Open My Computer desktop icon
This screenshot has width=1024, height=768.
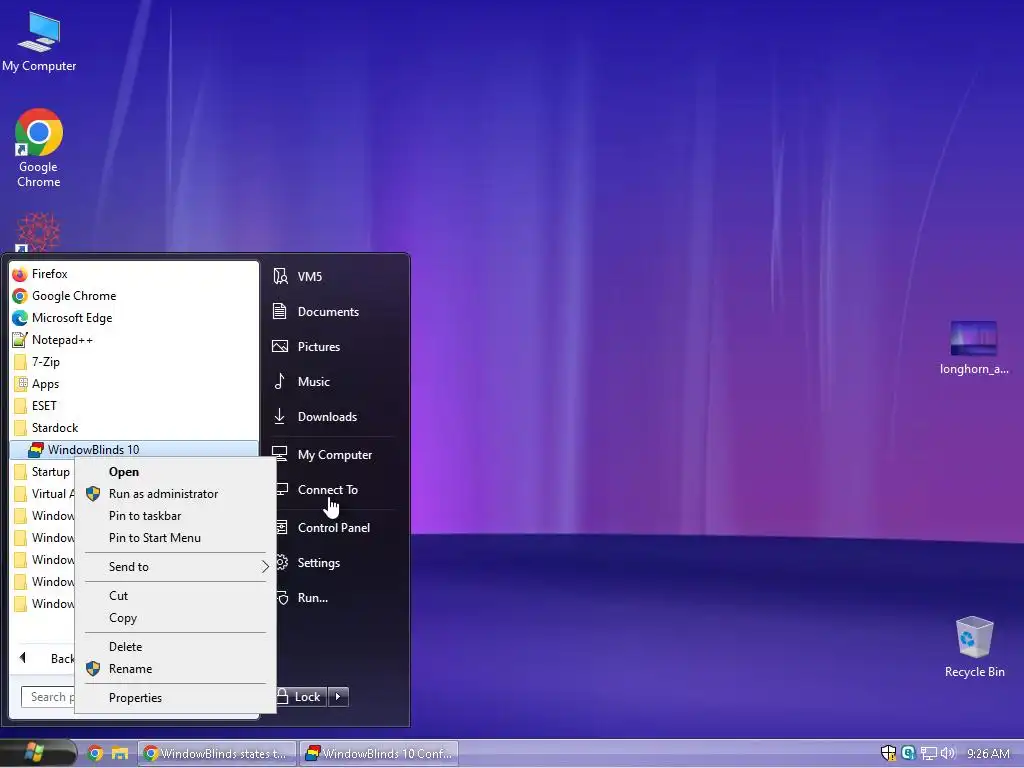coord(39,42)
